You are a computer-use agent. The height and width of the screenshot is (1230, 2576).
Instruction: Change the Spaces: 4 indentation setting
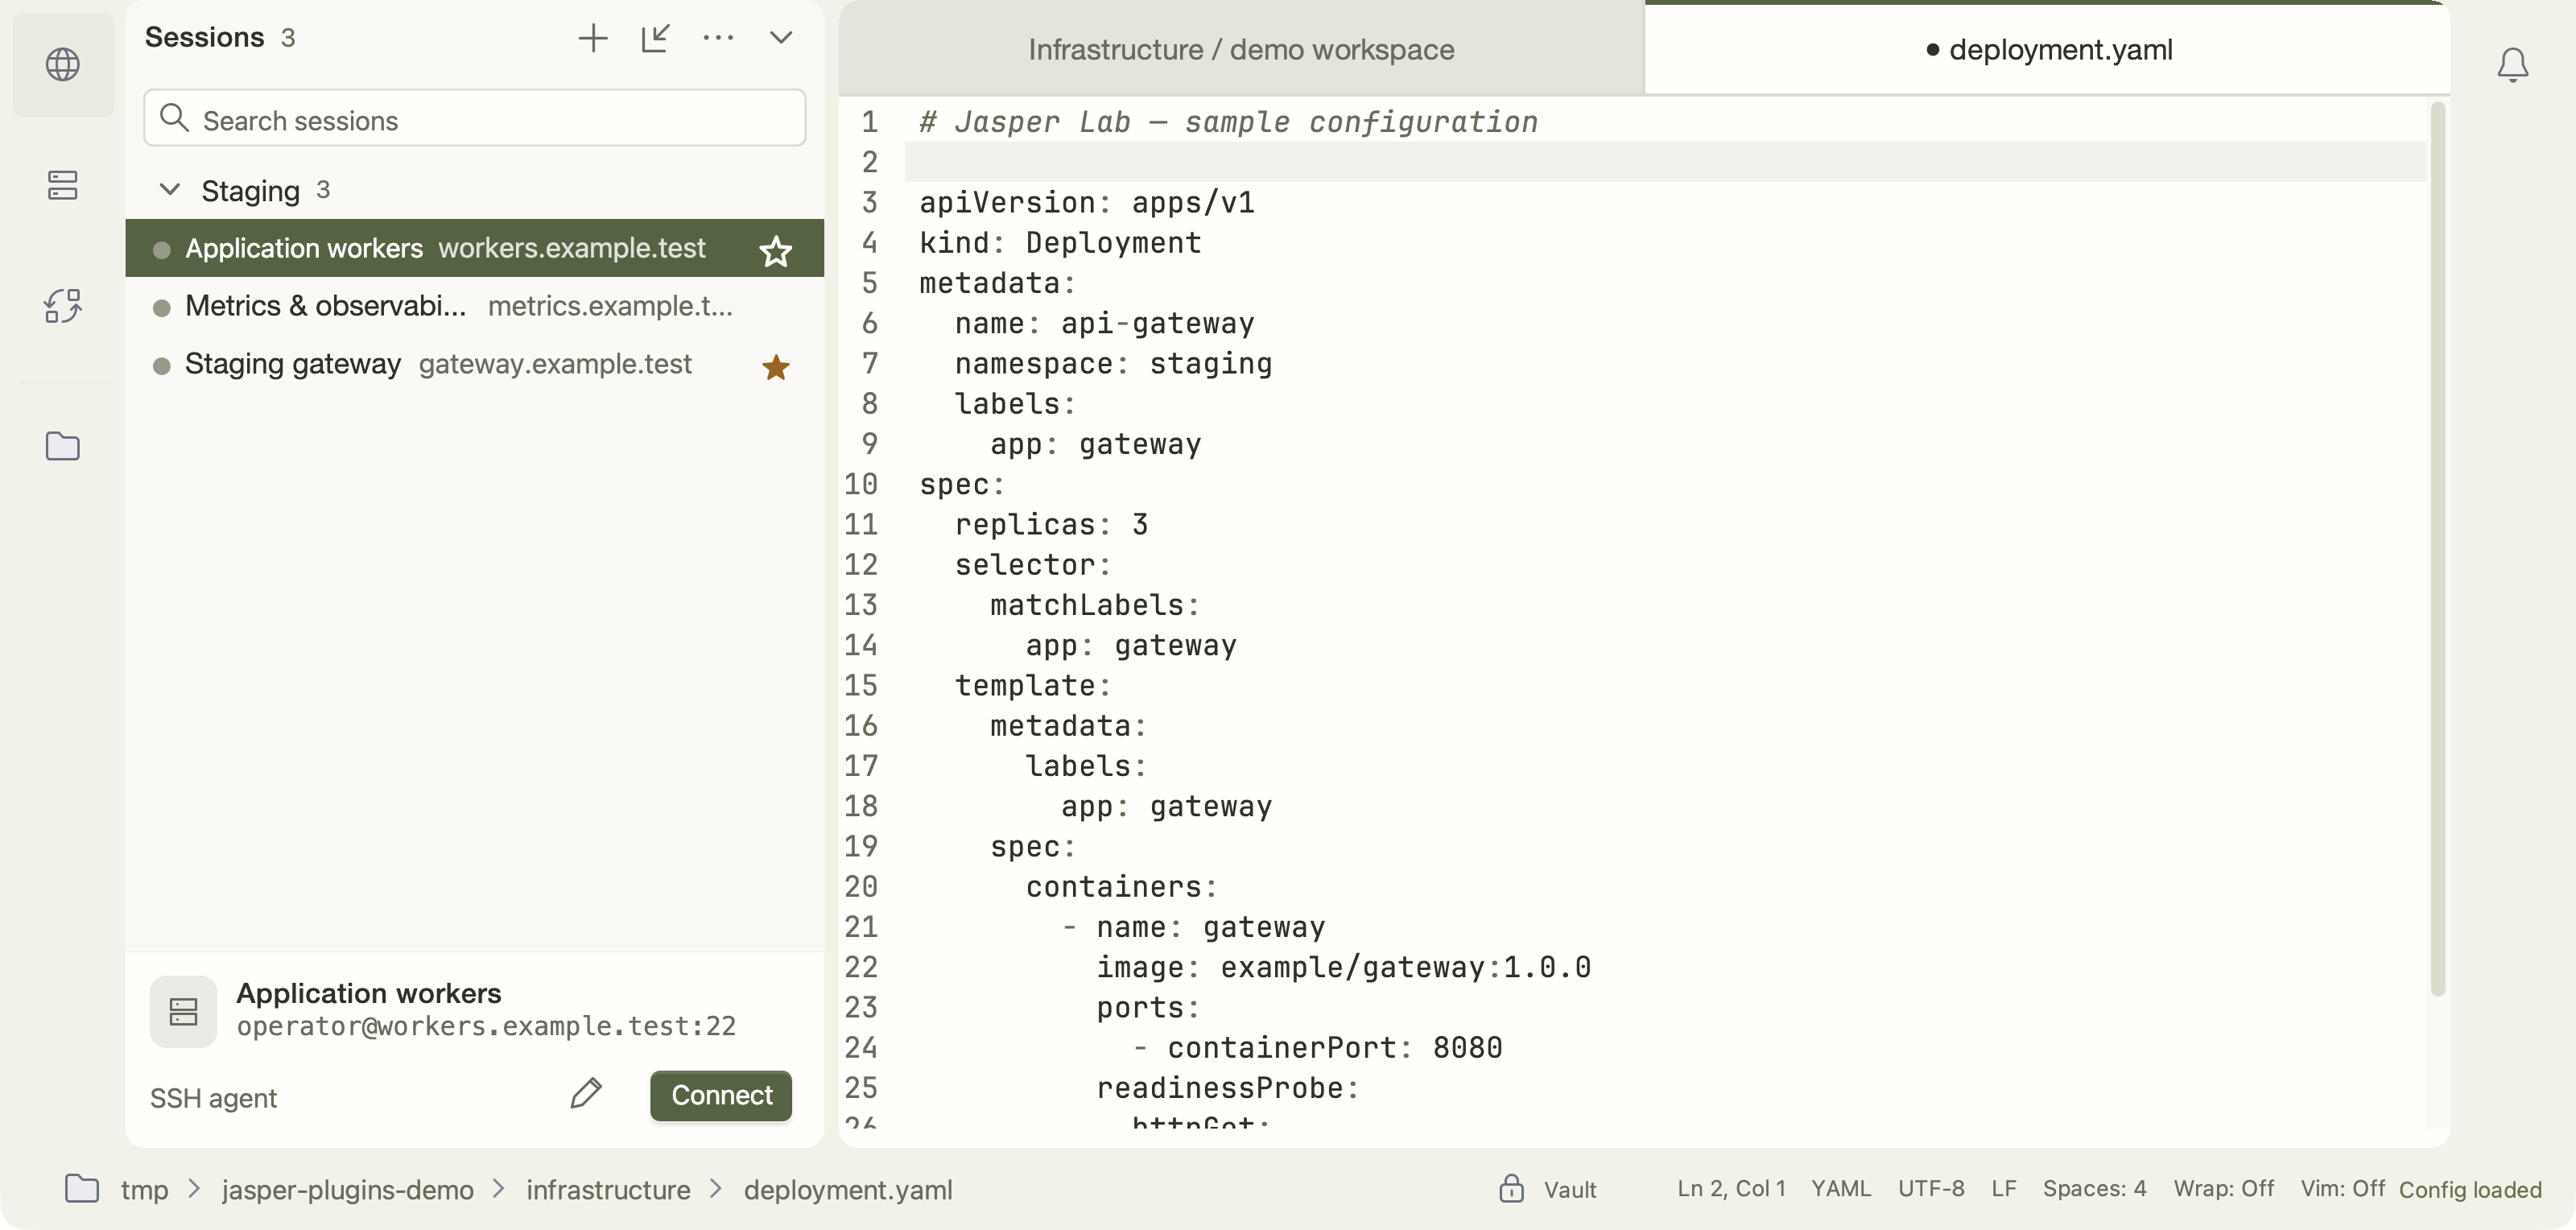pyautogui.click(x=2094, y=1188)
